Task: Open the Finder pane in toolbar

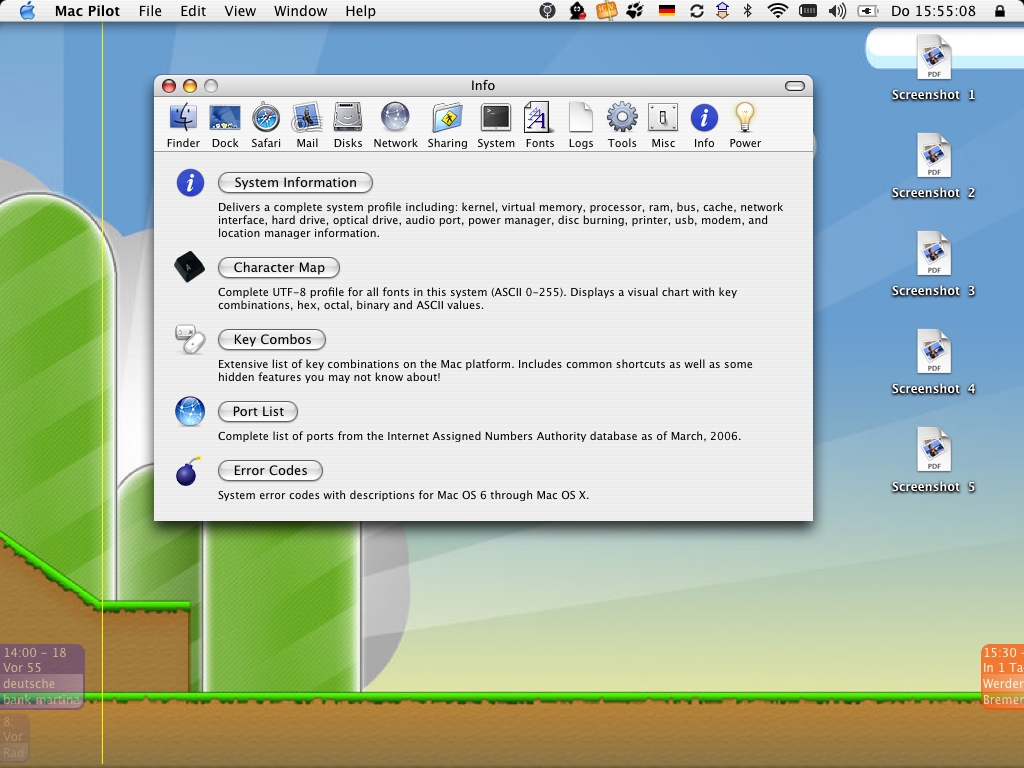Action: pyautogui.click(x=183, y=125)
